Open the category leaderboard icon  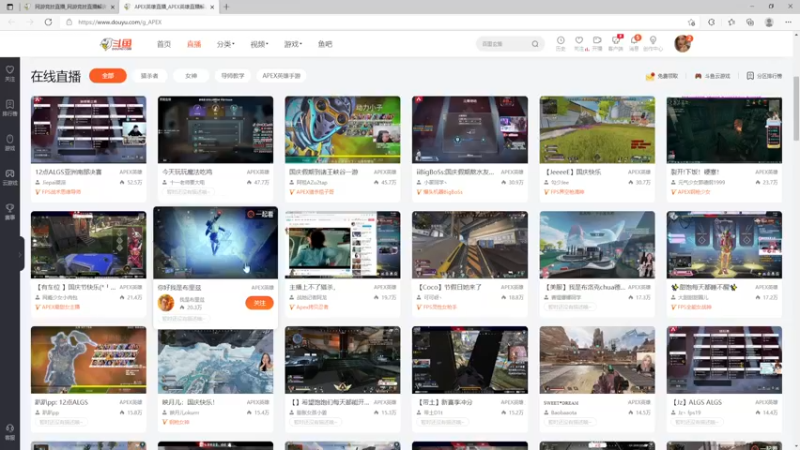750,76
